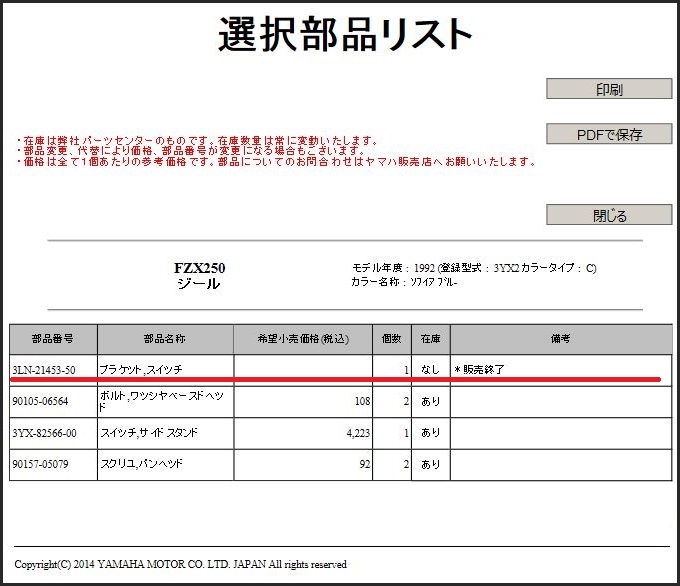
Task: Select part number 3LN-21453-50
Action: pos(43,369)
